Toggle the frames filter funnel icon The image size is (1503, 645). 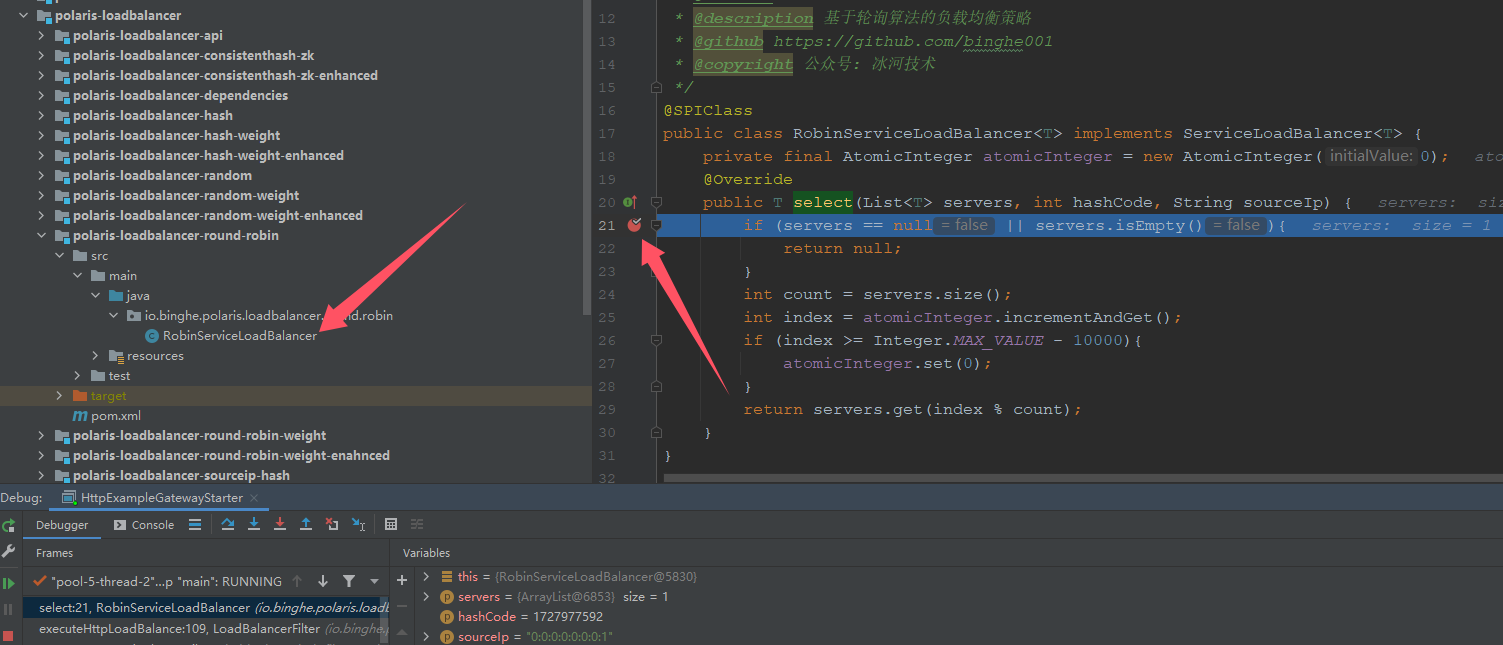pyautogui.click(x=348, y=581)
